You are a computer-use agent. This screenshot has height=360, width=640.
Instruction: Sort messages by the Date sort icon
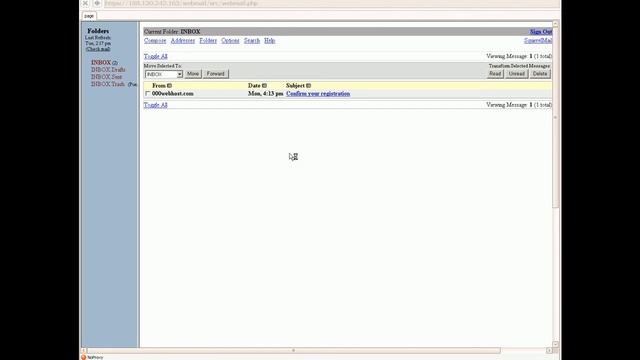(264, 86)
